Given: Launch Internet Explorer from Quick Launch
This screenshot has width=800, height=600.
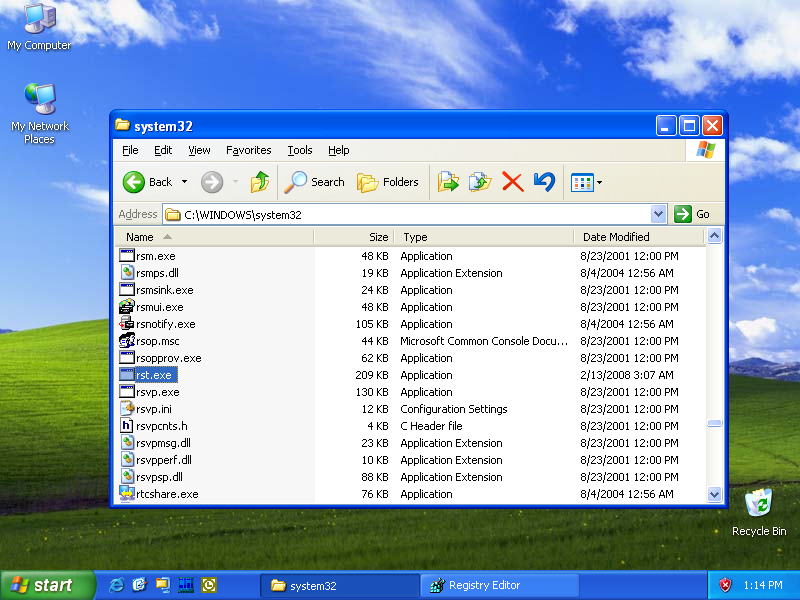Looking at the screenshot, I should tap(116, 585).
